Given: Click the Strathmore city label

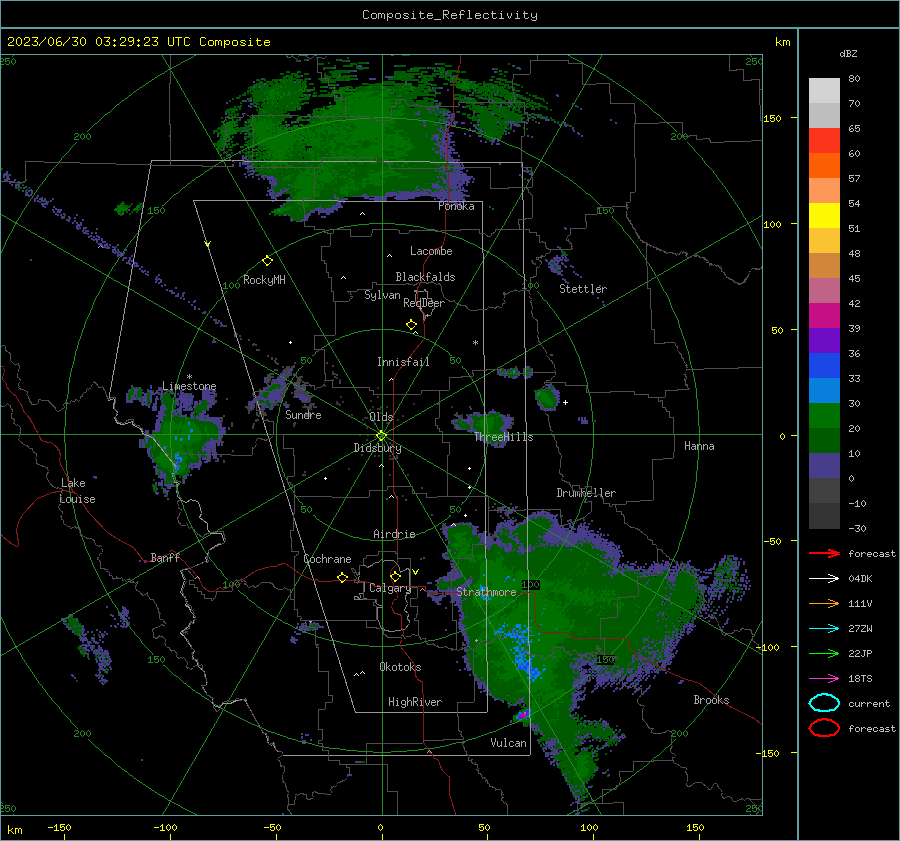Looking at the screenshot, I should (x=486, y=592).
